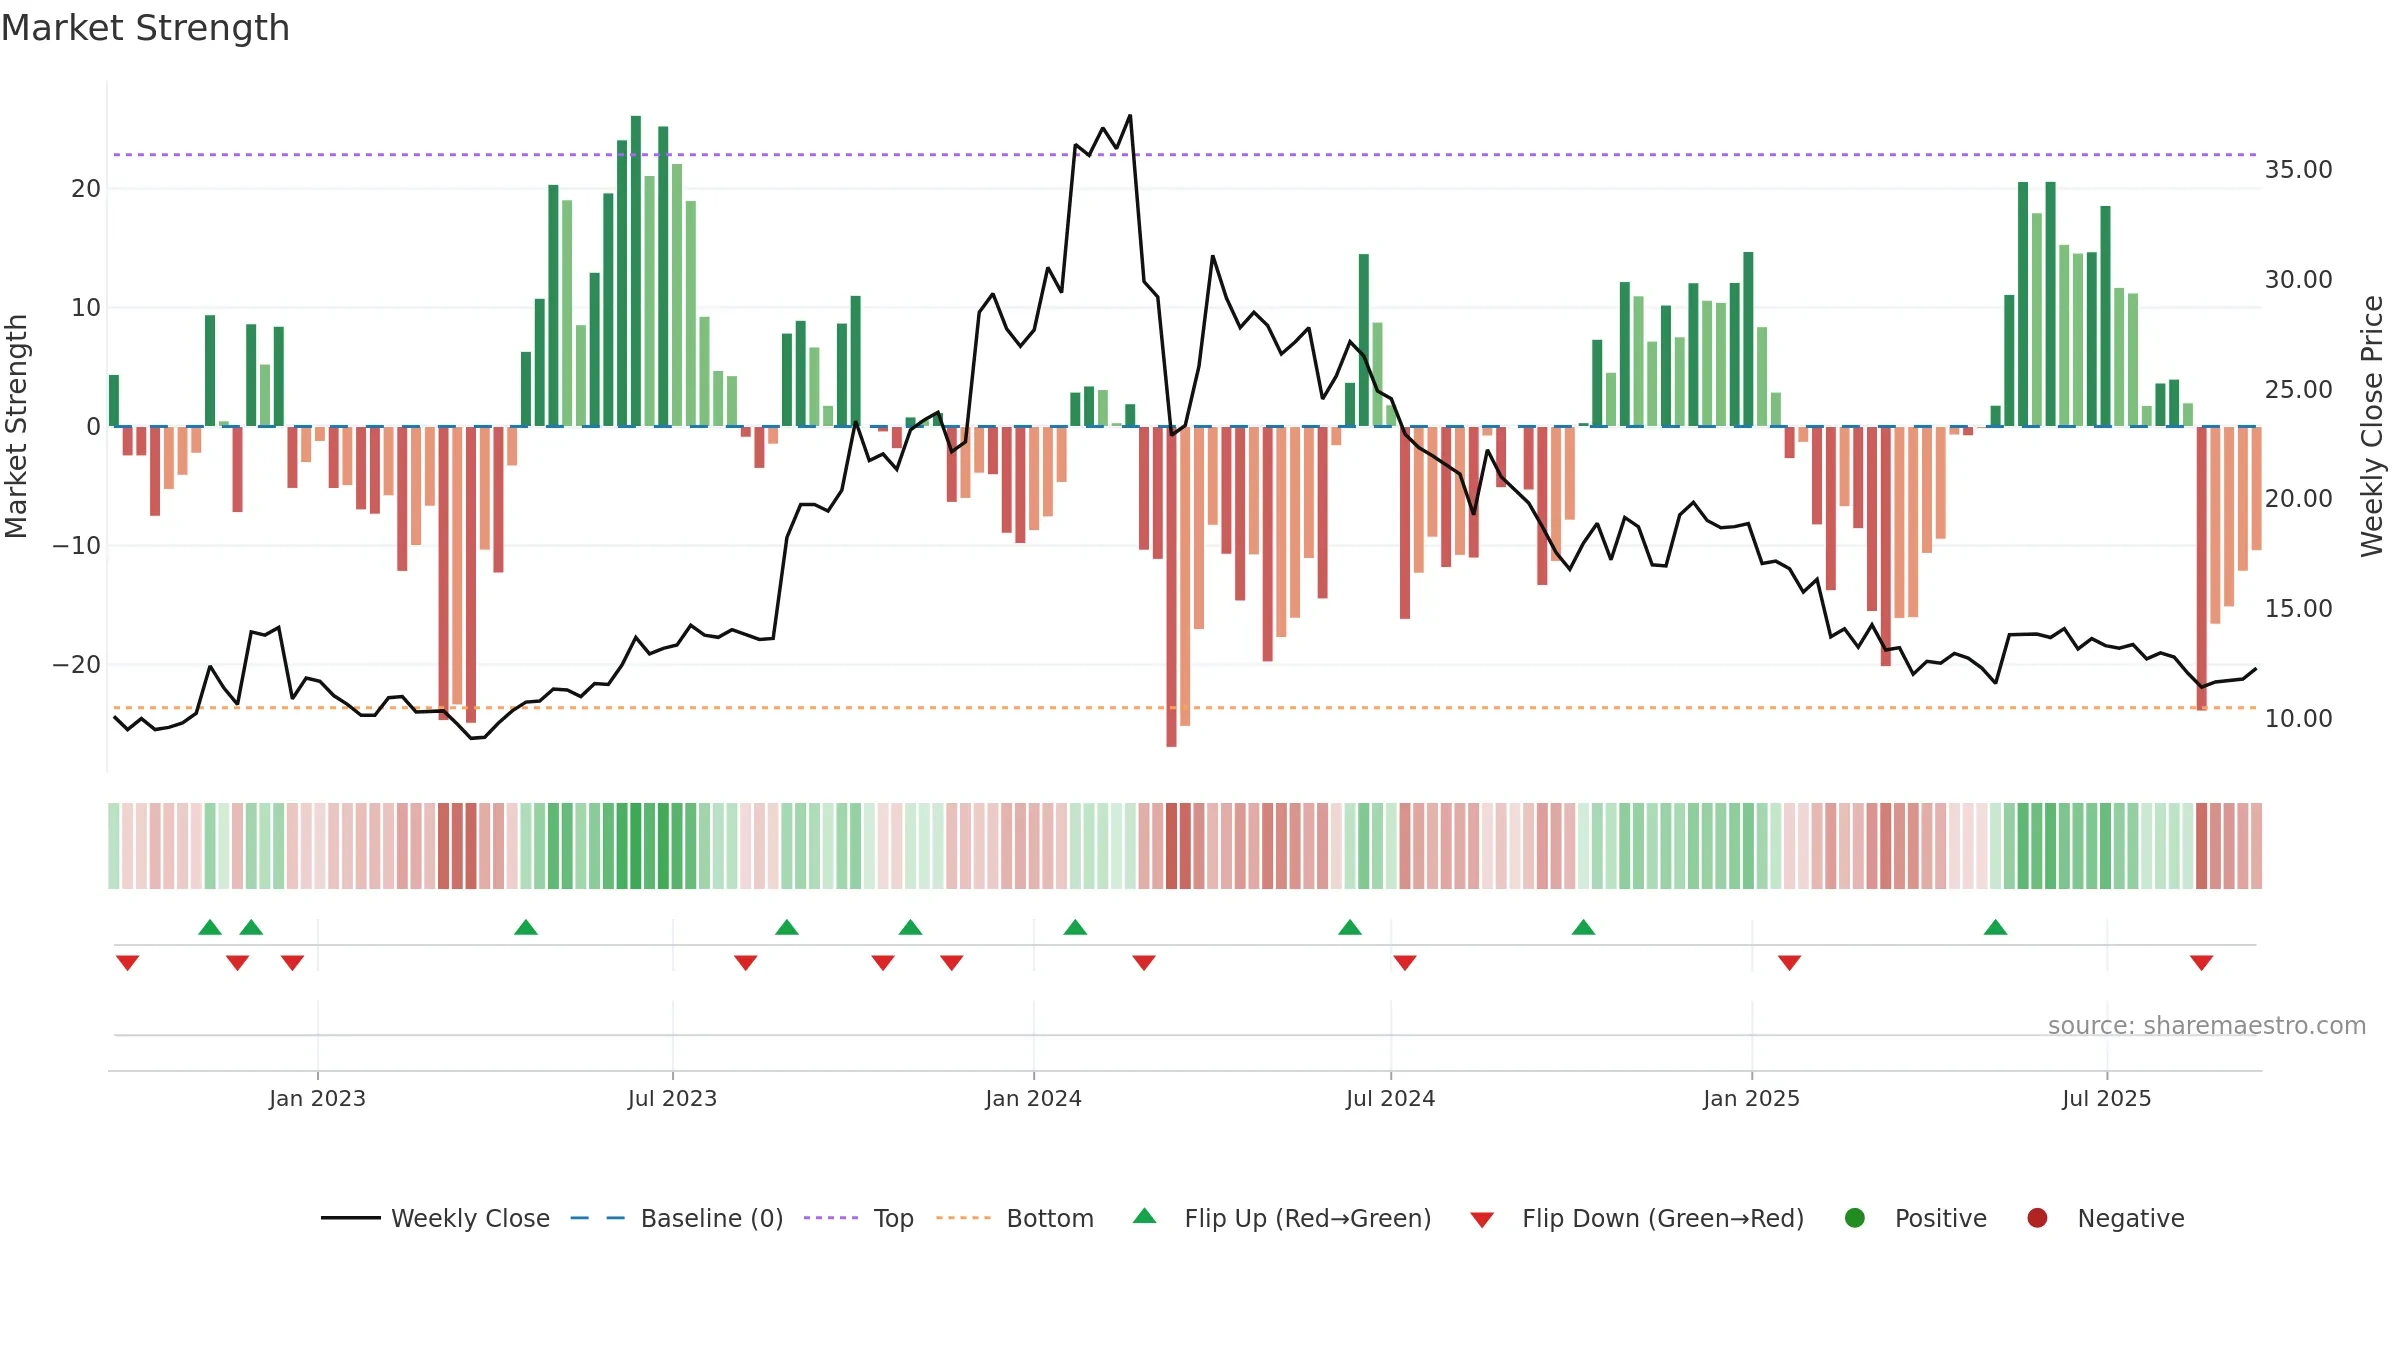
Task: Click the first red flip-down marker before Jan 2023
Action: point(127,962)
